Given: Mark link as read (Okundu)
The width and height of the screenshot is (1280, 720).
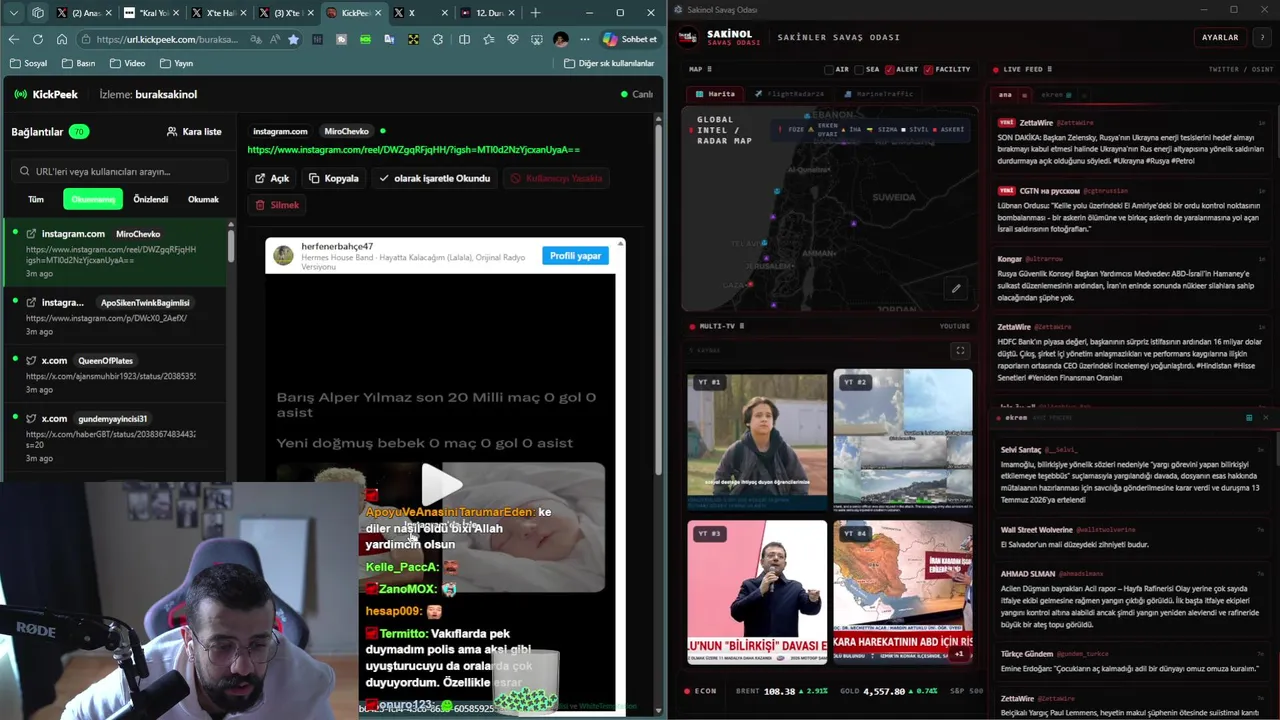Looking at the screenshot, I should coord(434,178).
